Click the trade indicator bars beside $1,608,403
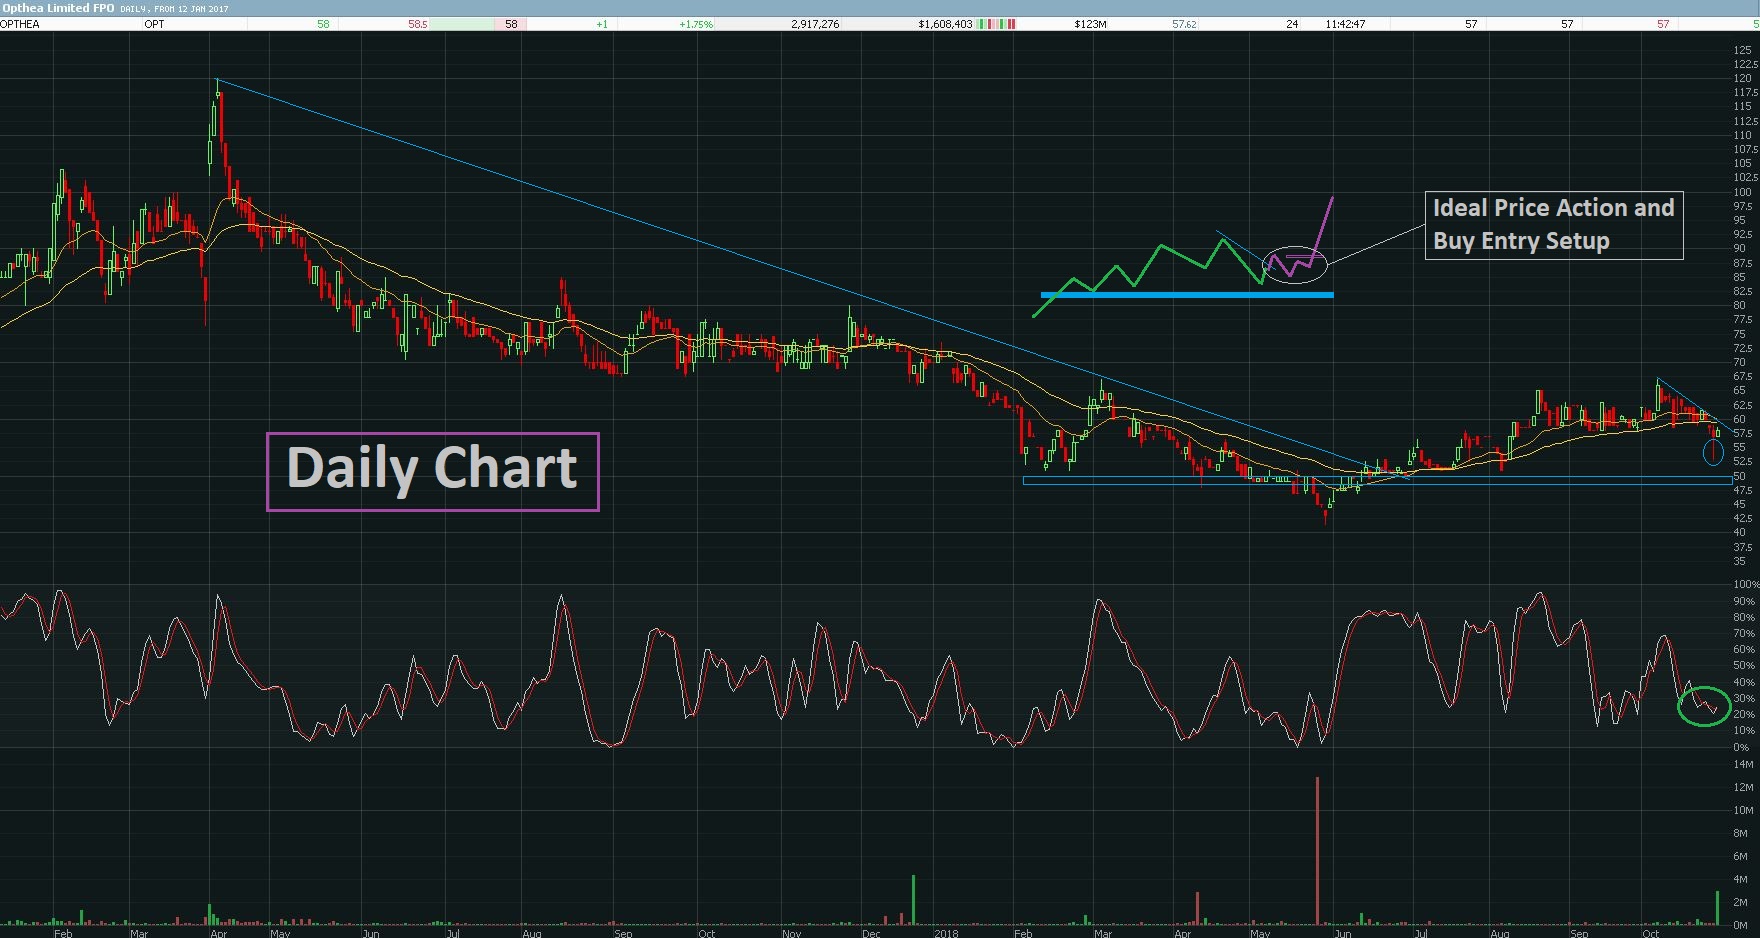Viewport: 1760px width, 938px height. [x=996, y=24]
